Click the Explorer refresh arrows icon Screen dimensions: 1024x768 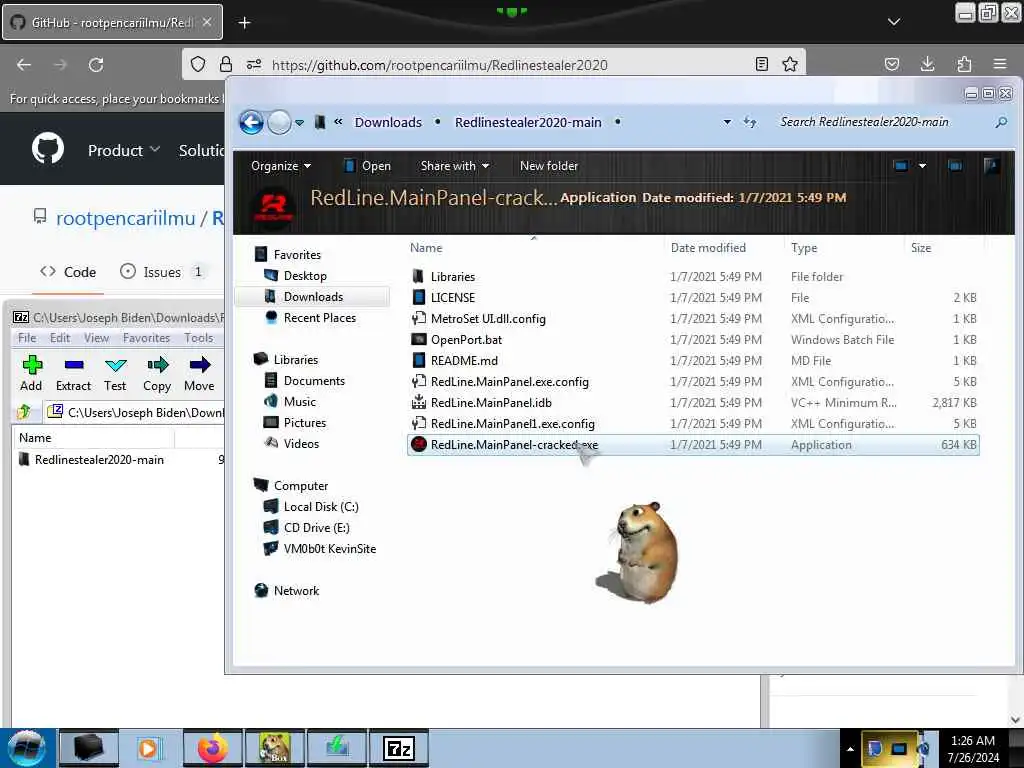pyautogui.click(x=750, y=122)
